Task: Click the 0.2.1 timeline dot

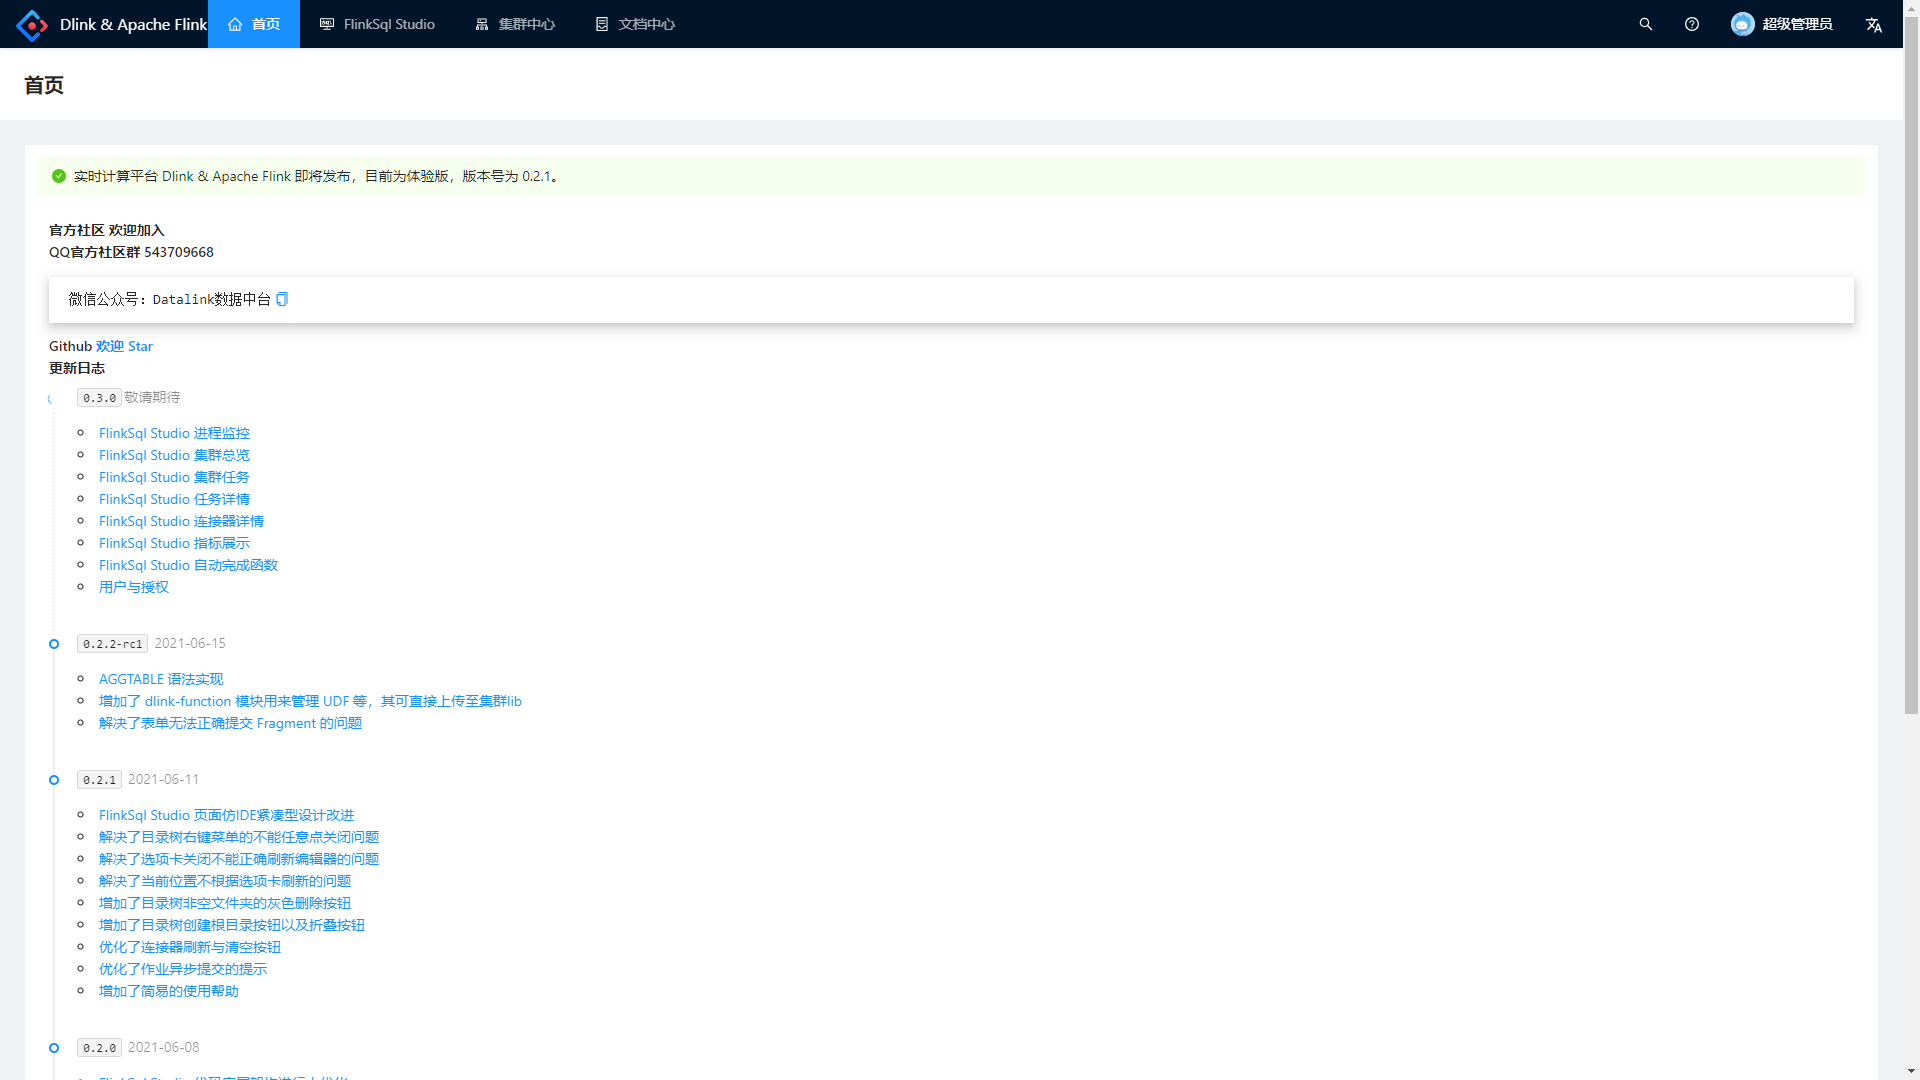Action: pyautogui.click(x=54, y=780)
